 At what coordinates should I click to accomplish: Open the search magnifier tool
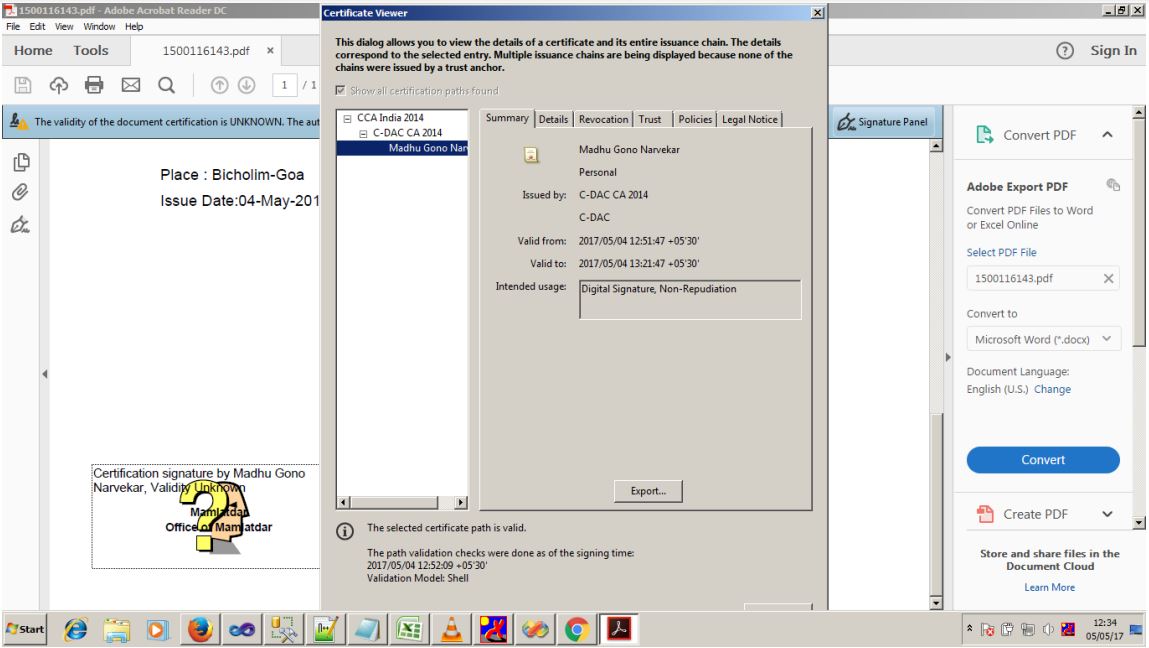coord(166,85)
